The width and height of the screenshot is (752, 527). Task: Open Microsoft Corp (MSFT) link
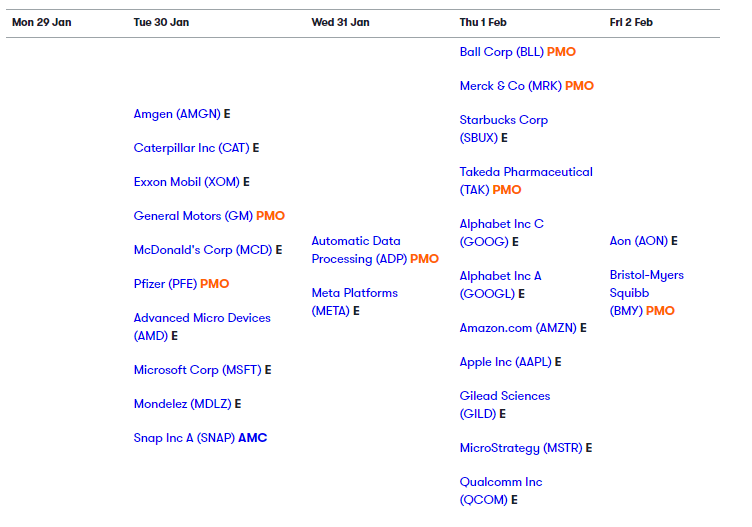[x=198, y=370]
